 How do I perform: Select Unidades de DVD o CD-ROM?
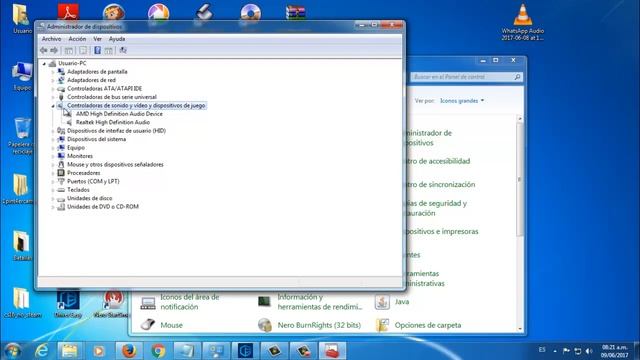pyautogui.click(x=103, y=207)
